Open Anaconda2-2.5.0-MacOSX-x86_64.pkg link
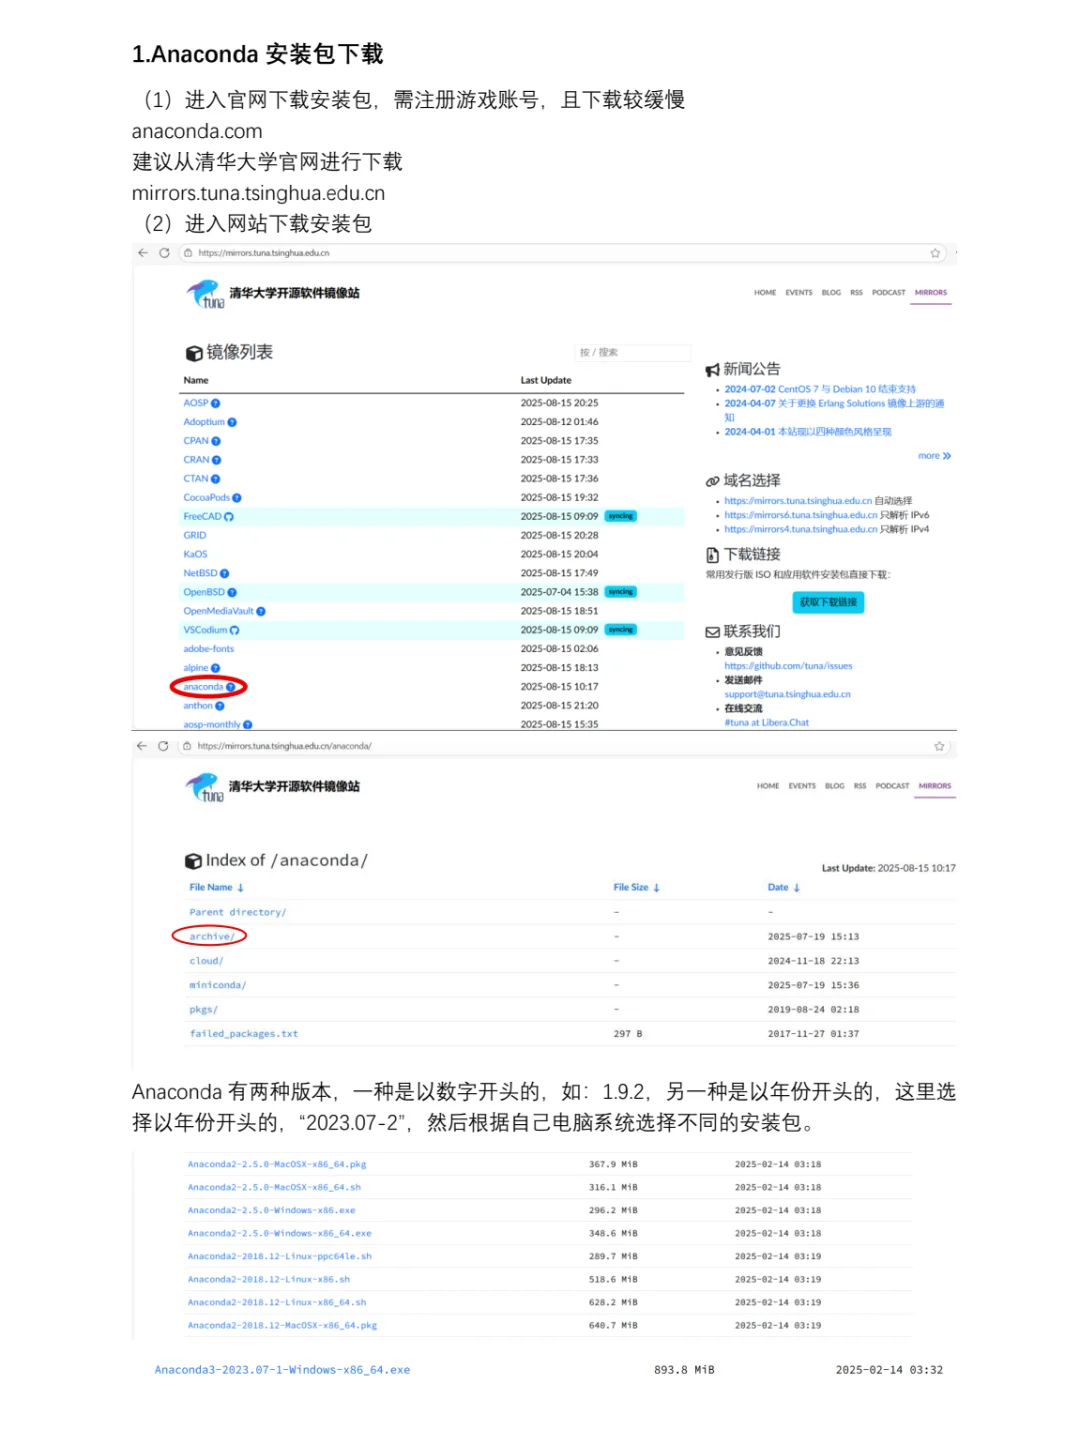 pyautogui.click(x=277, y=1164)
